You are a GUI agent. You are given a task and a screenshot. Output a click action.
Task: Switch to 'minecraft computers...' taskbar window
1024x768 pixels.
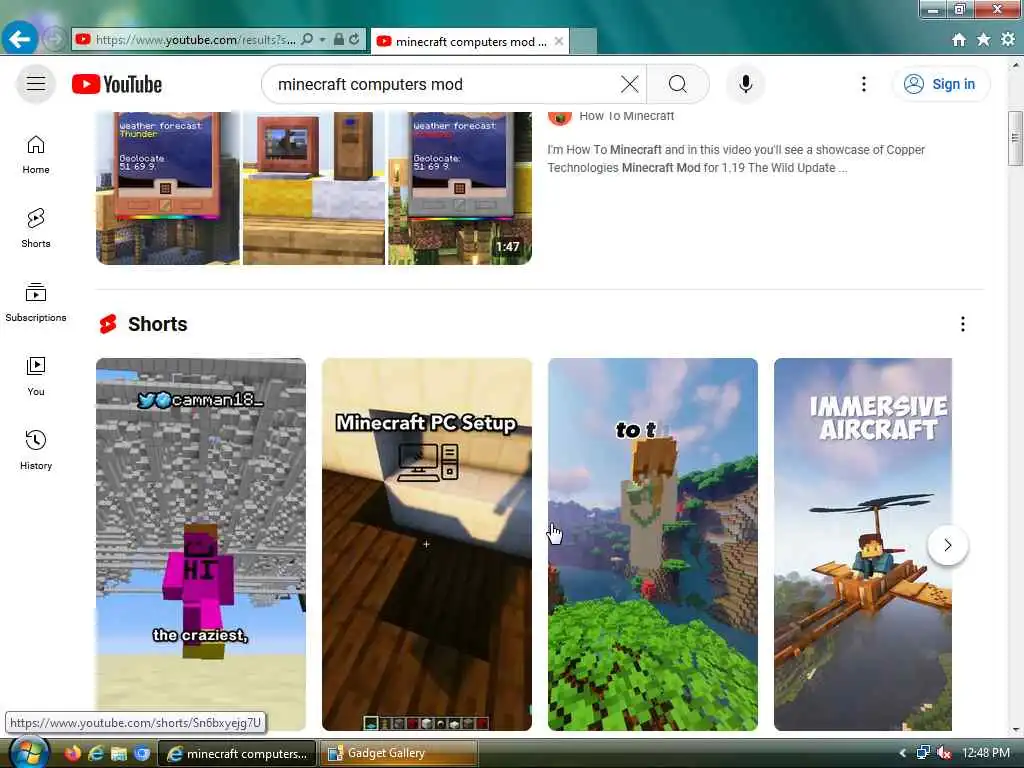(238, 754)
